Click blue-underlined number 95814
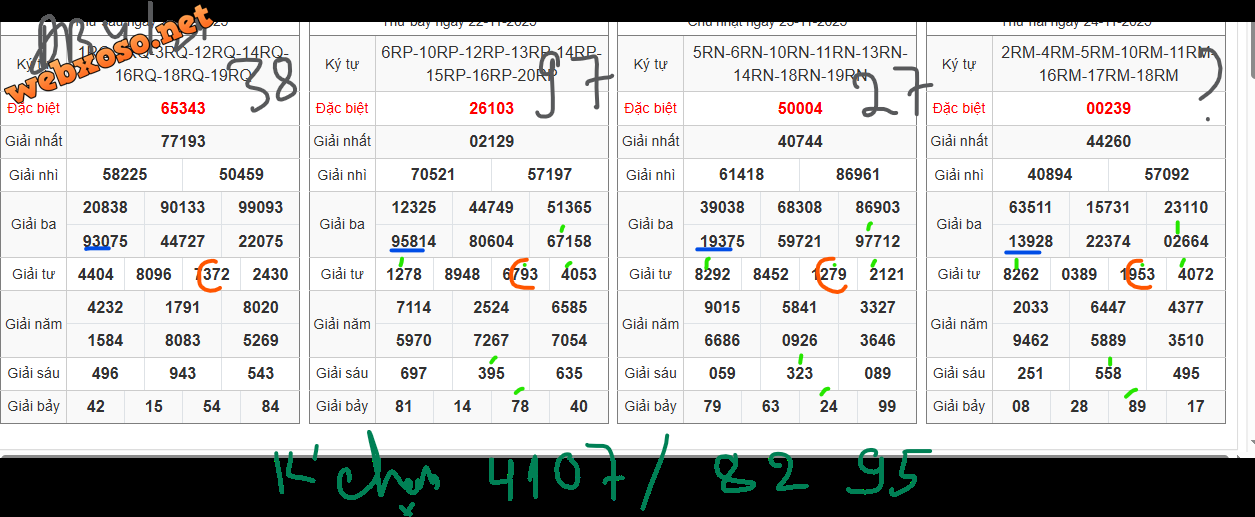This screenshot has width=1255, height=517. (414, 241)
